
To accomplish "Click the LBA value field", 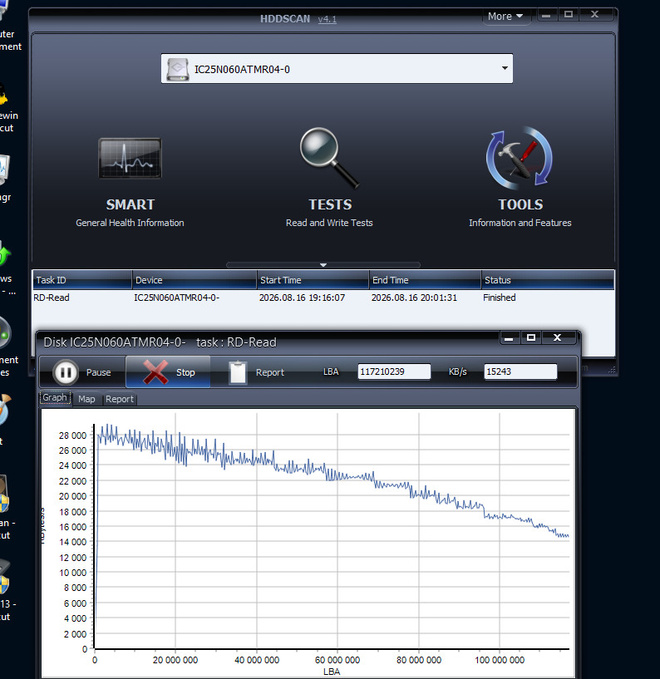I will pyautogui.click(x=394, y=372).
